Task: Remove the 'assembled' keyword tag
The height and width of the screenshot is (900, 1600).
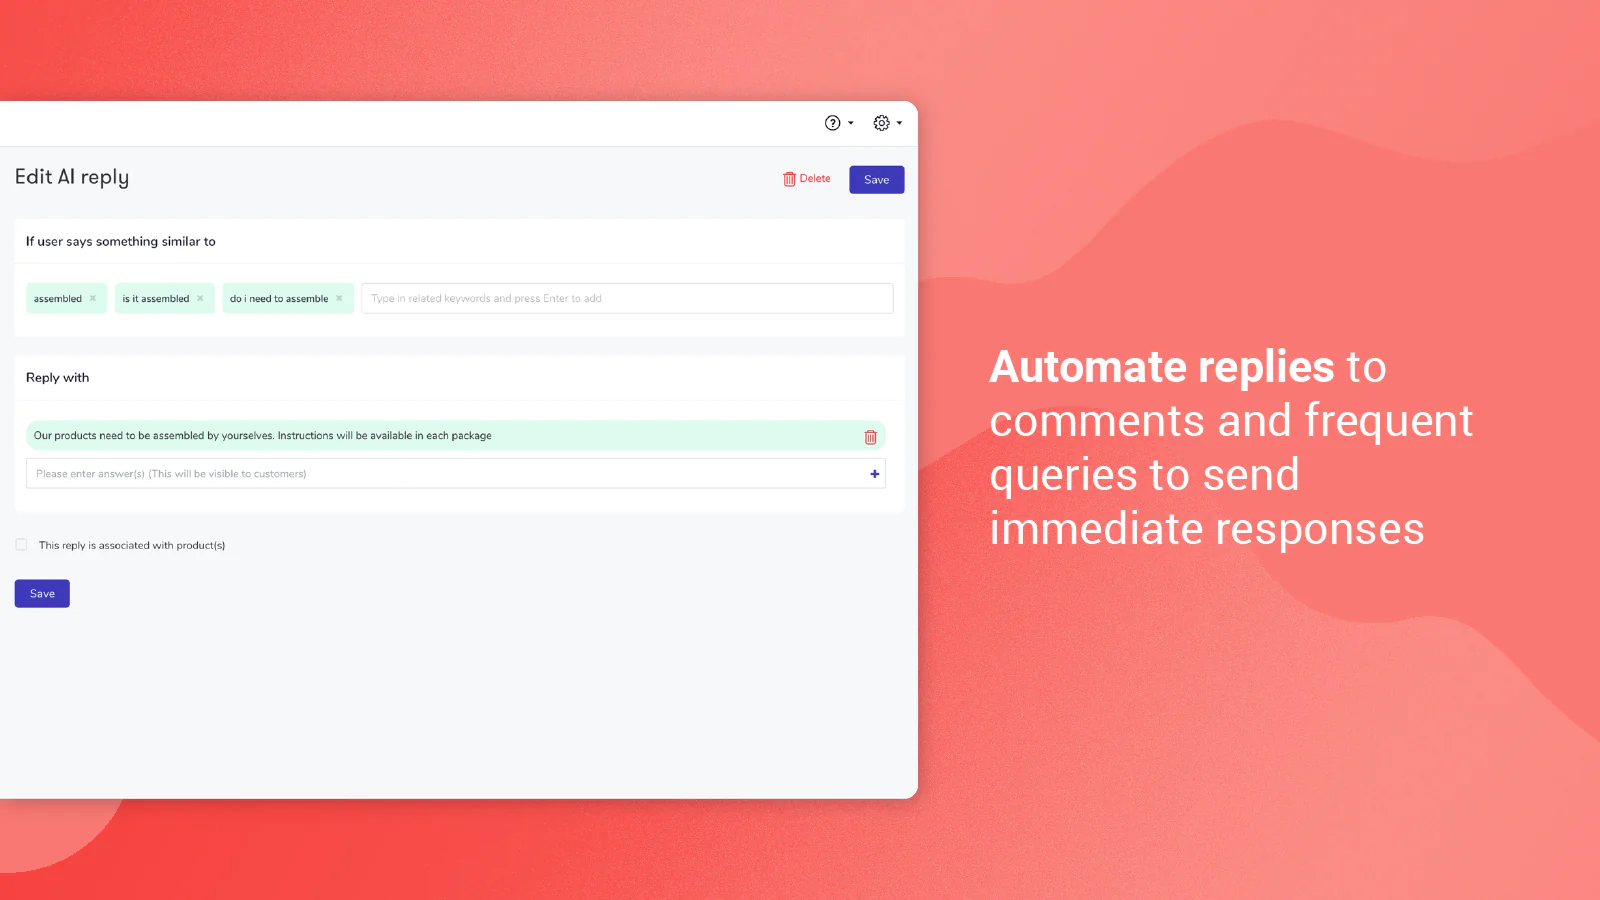Action: pos(93,298)
